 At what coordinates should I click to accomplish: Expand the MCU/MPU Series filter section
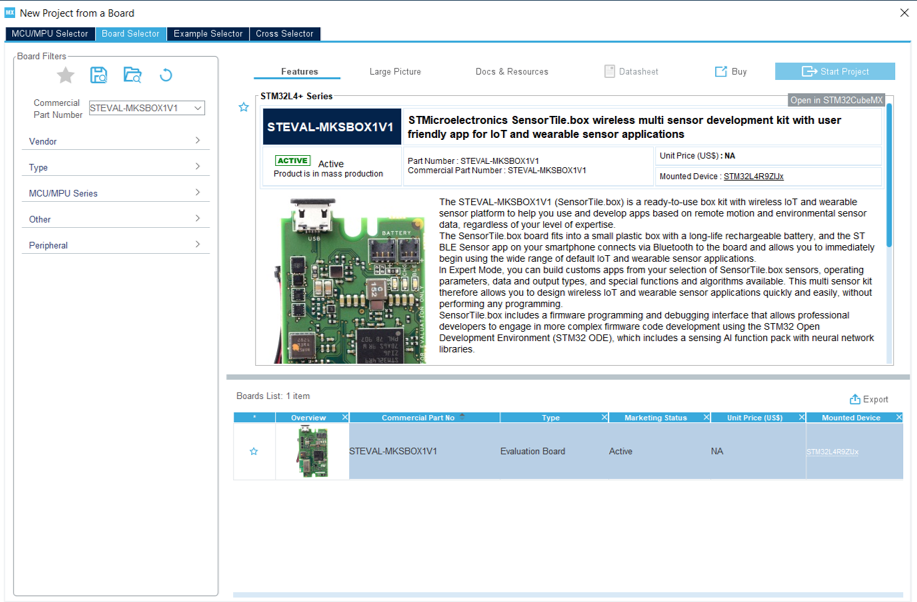[x=116, y=193]
